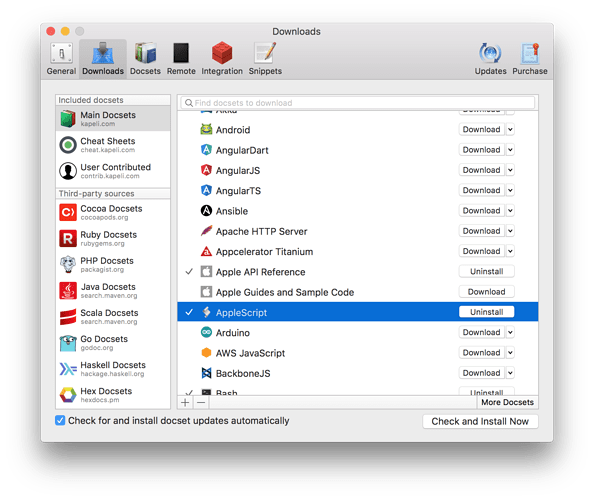Open version dropdown for BackboneJS
Screen dimensions: 594x500
(x=510, y=373)
